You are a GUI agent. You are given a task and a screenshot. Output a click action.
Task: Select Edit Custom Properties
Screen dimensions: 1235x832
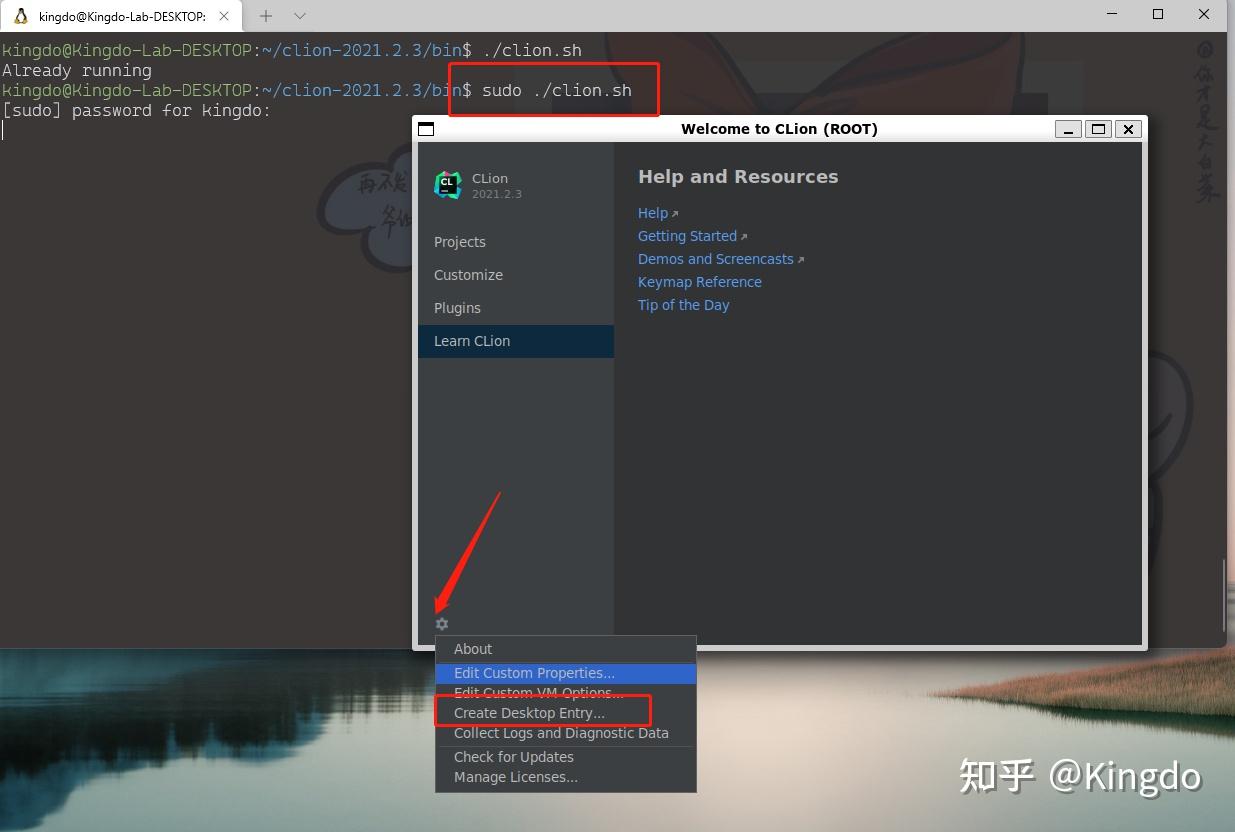(533, 673)
